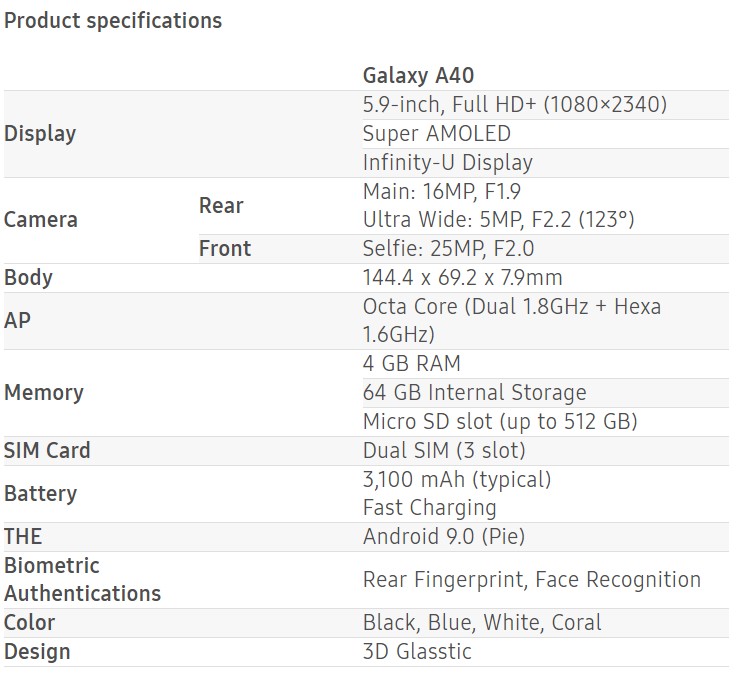Select the Front camera sub-label
The height and width of the screenshot is (685, 736).
(x=225, y=249)
